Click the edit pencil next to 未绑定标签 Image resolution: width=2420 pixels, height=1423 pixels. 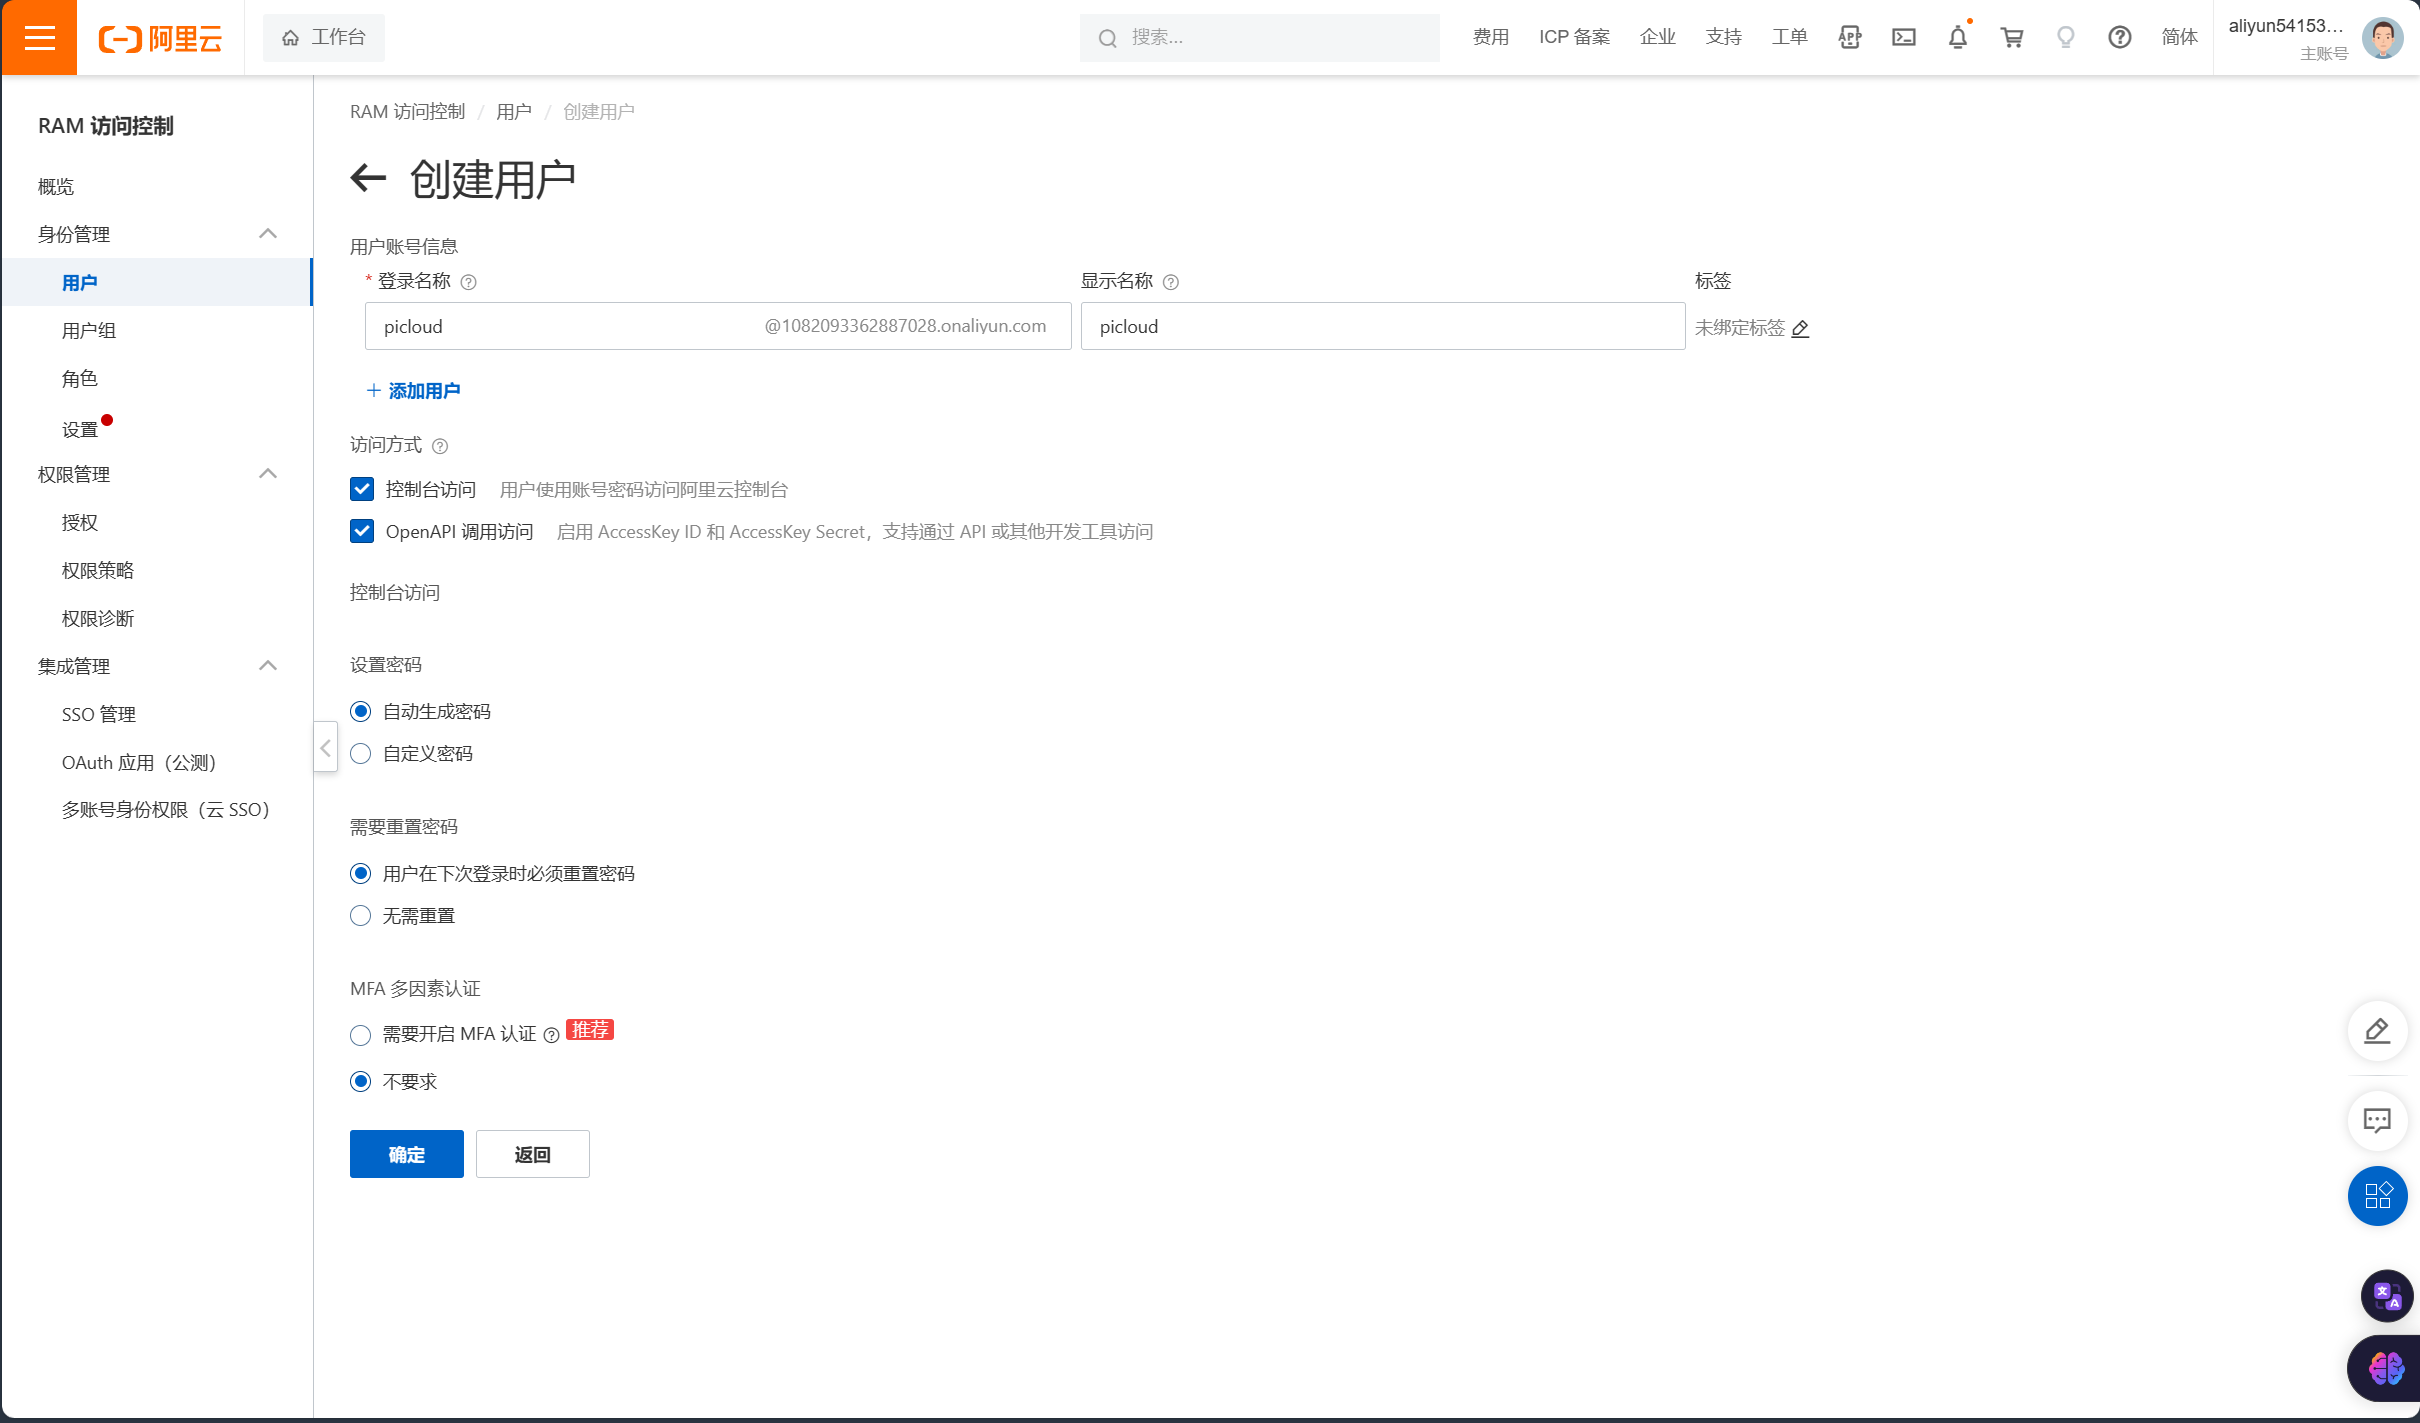pyautogui.click(x=1800, y=328)
